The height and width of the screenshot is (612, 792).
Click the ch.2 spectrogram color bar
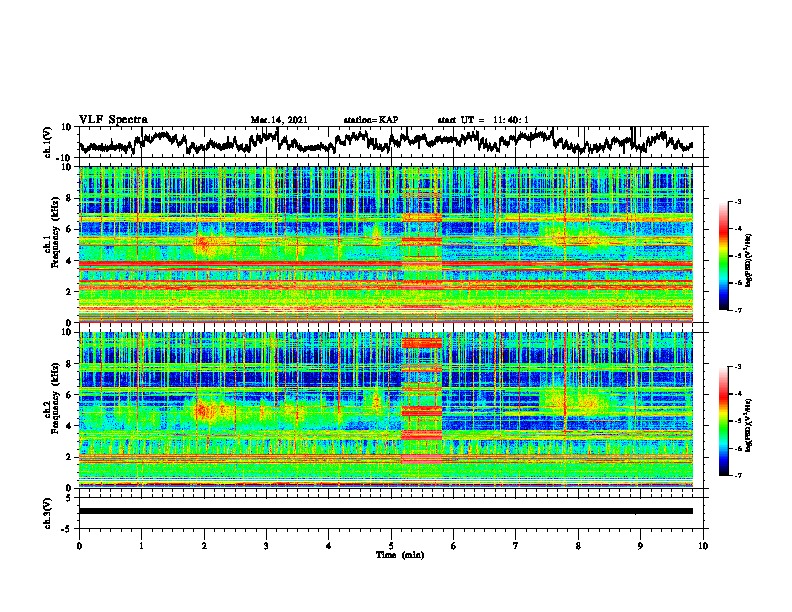coord(723,421)
